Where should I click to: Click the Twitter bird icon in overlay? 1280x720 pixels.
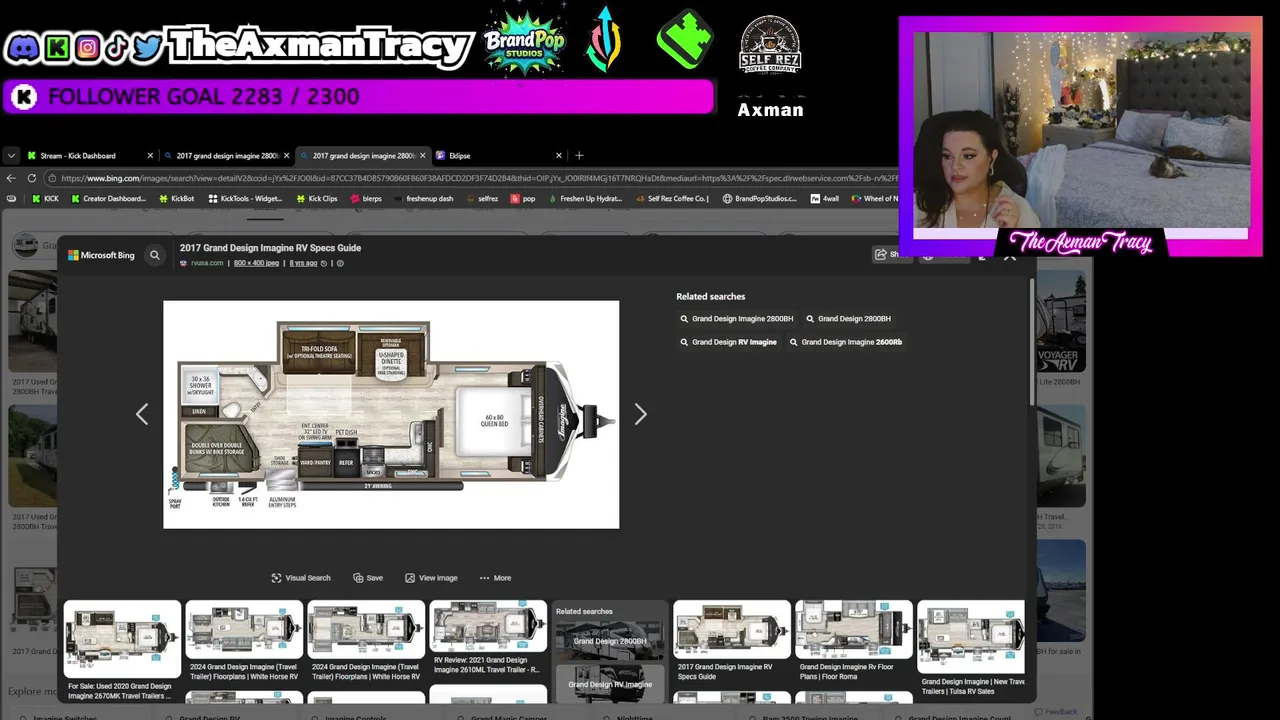coord(146,47)
